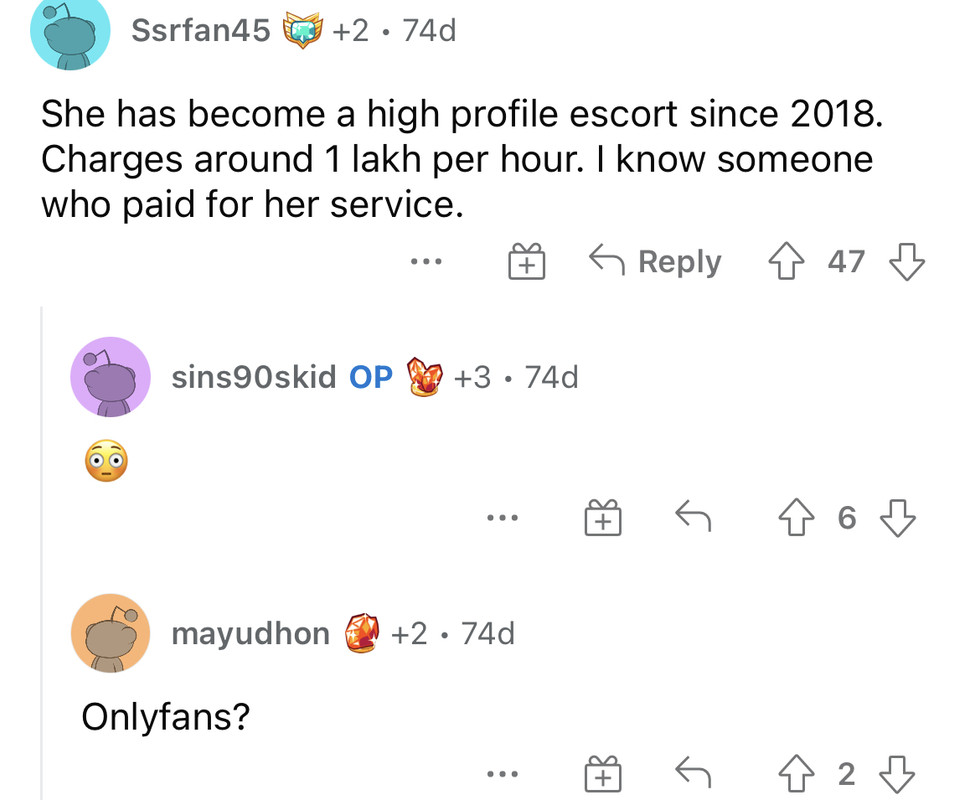Open more options on Ssrfan45's comment
980x800 pixels.
coord(424,263)
